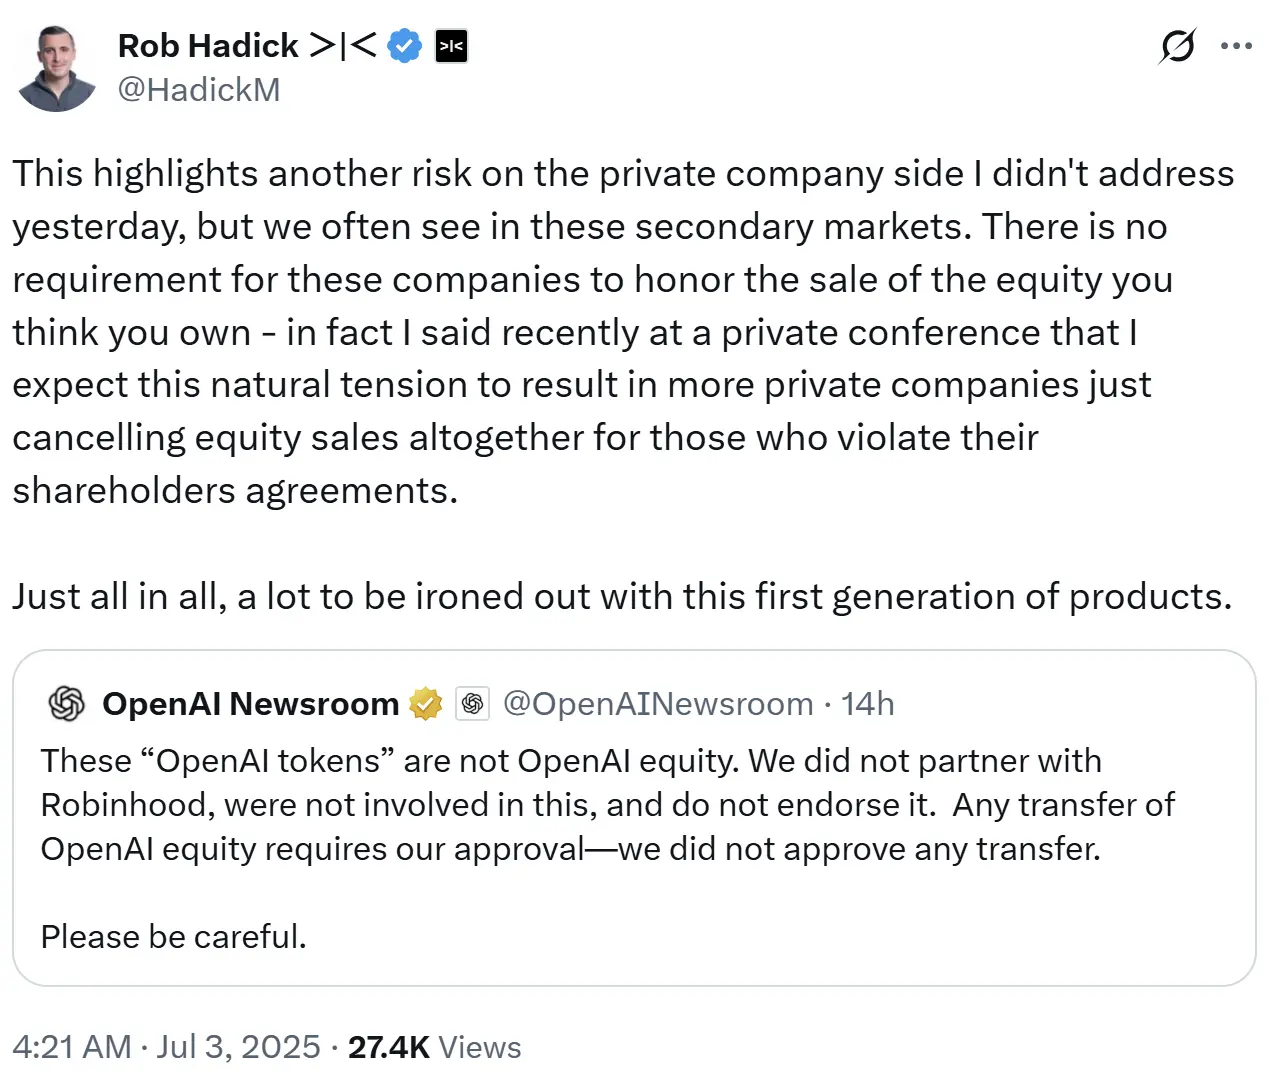1278x1092 pixels.
Task: View the 27.4K Views analytics
Action: (435, 1047)
